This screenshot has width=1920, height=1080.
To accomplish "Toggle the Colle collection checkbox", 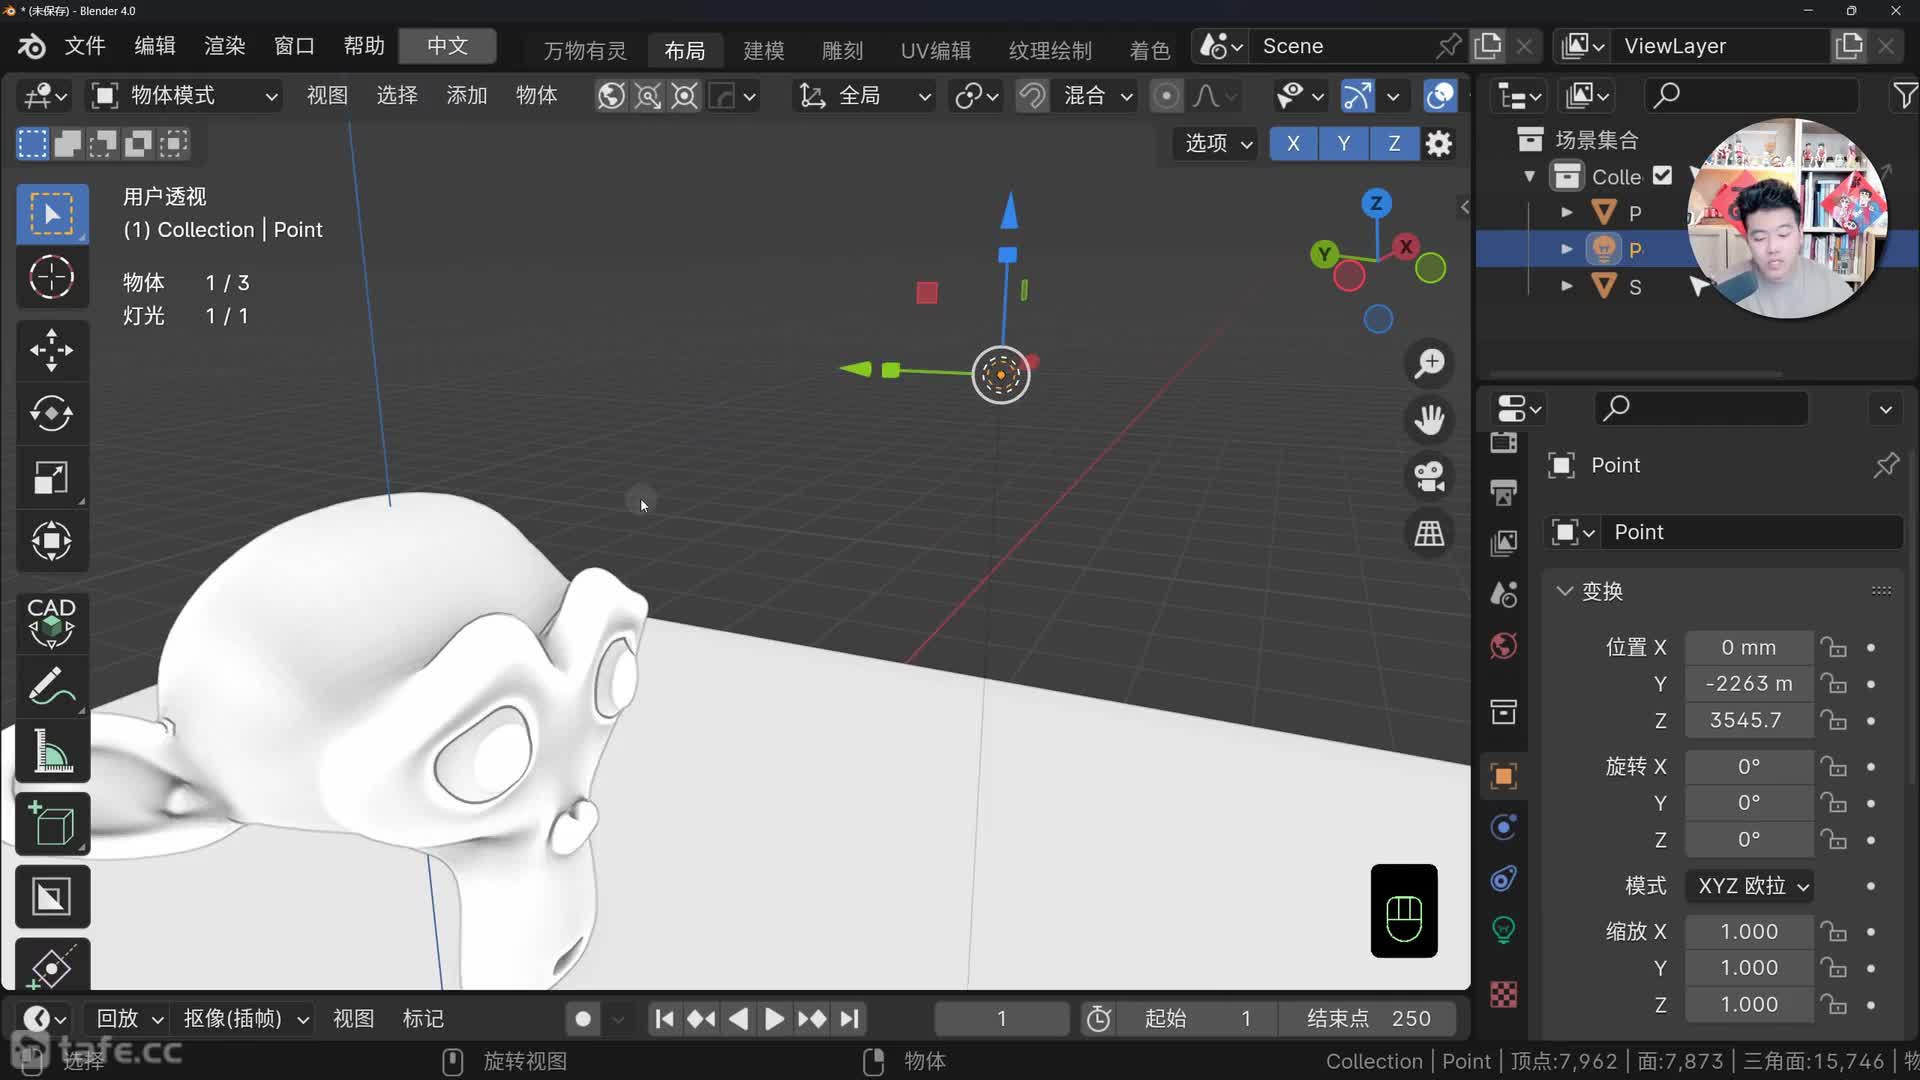I will 1662,176.
